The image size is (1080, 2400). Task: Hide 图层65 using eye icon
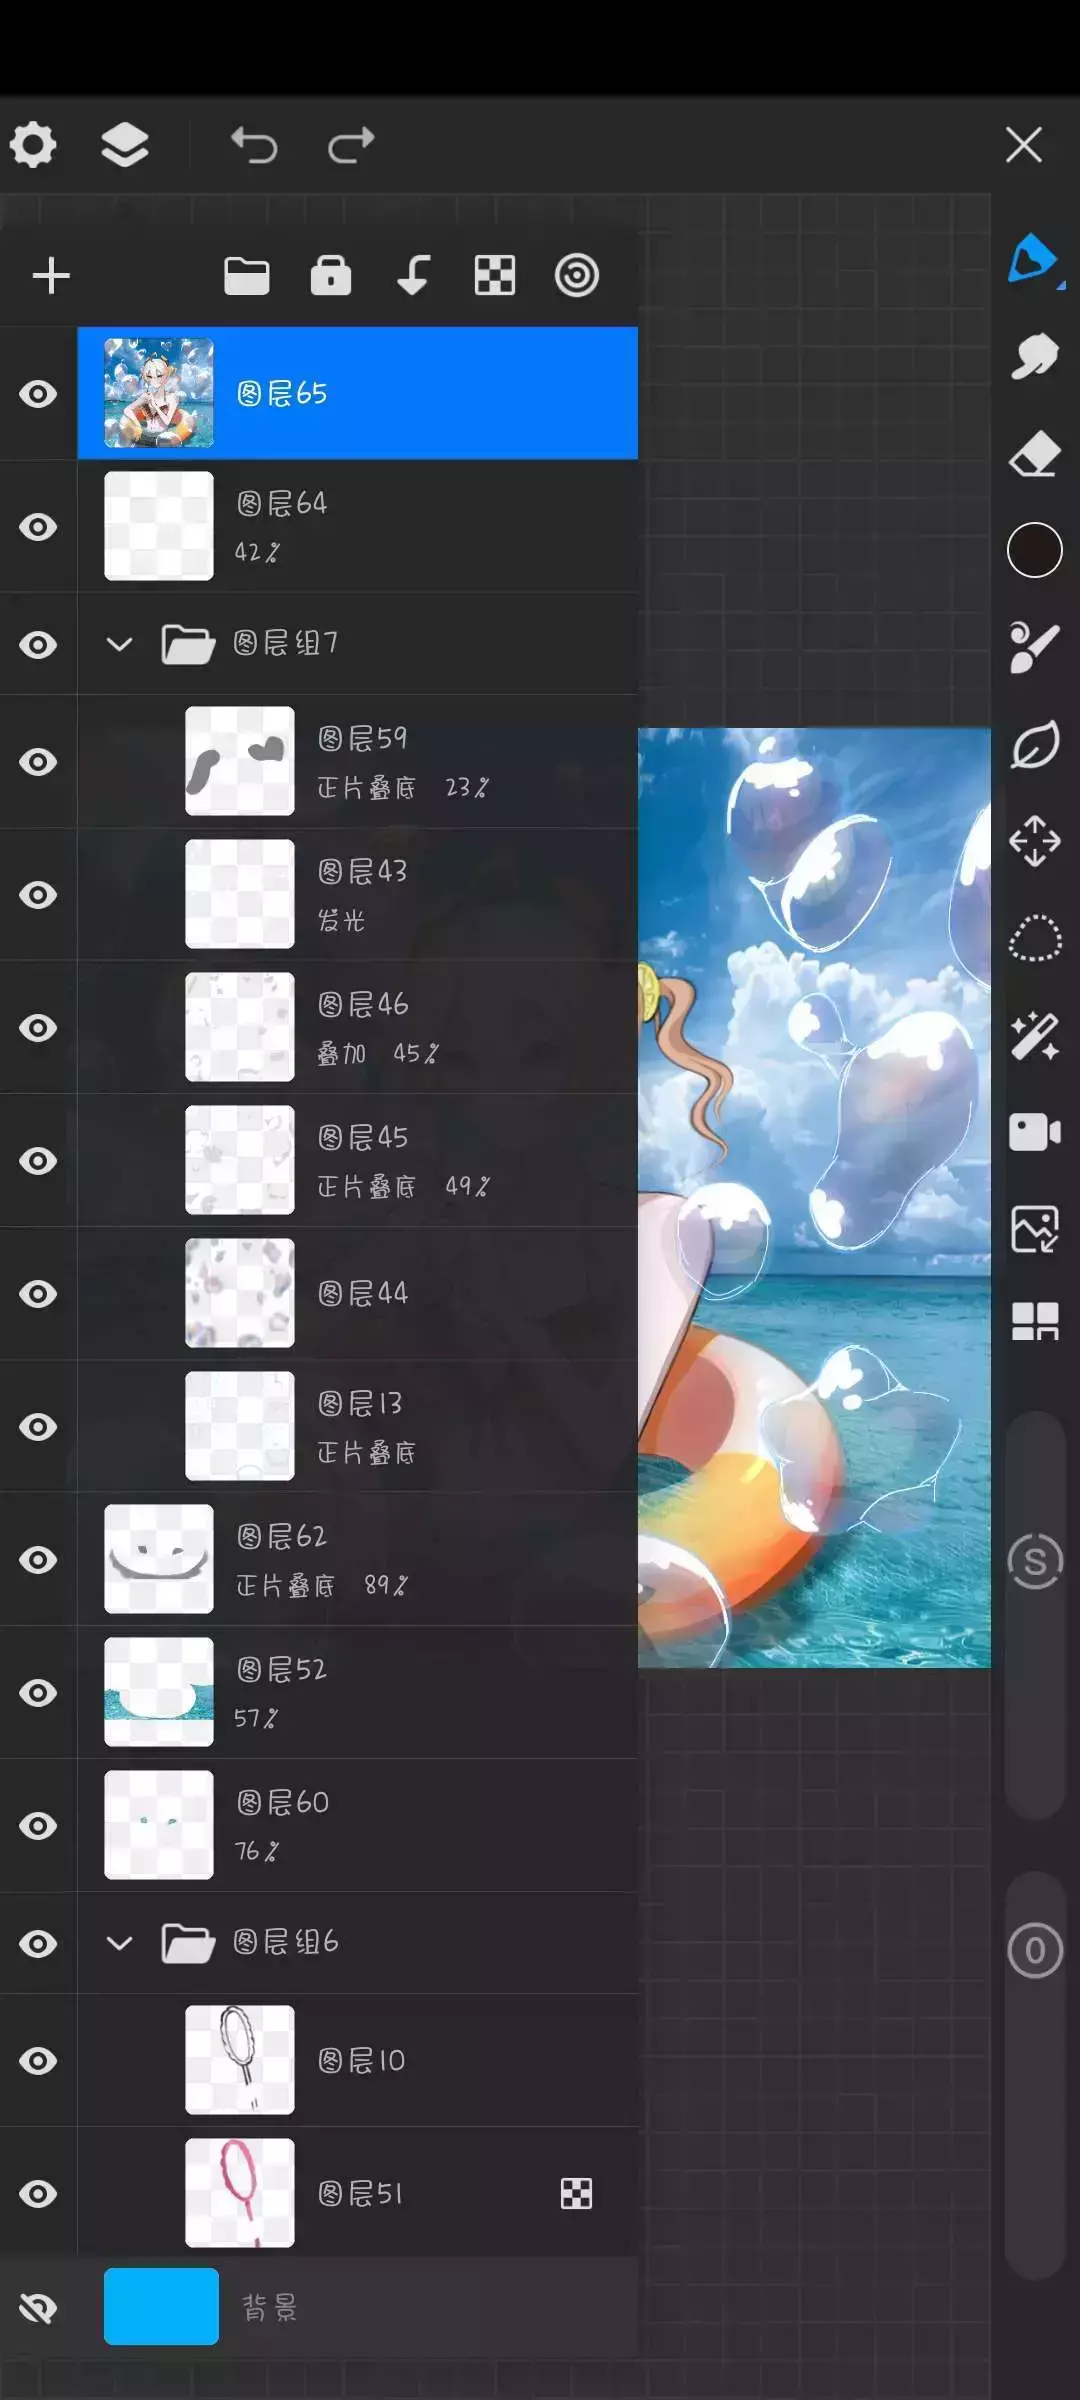click(38, 394)
